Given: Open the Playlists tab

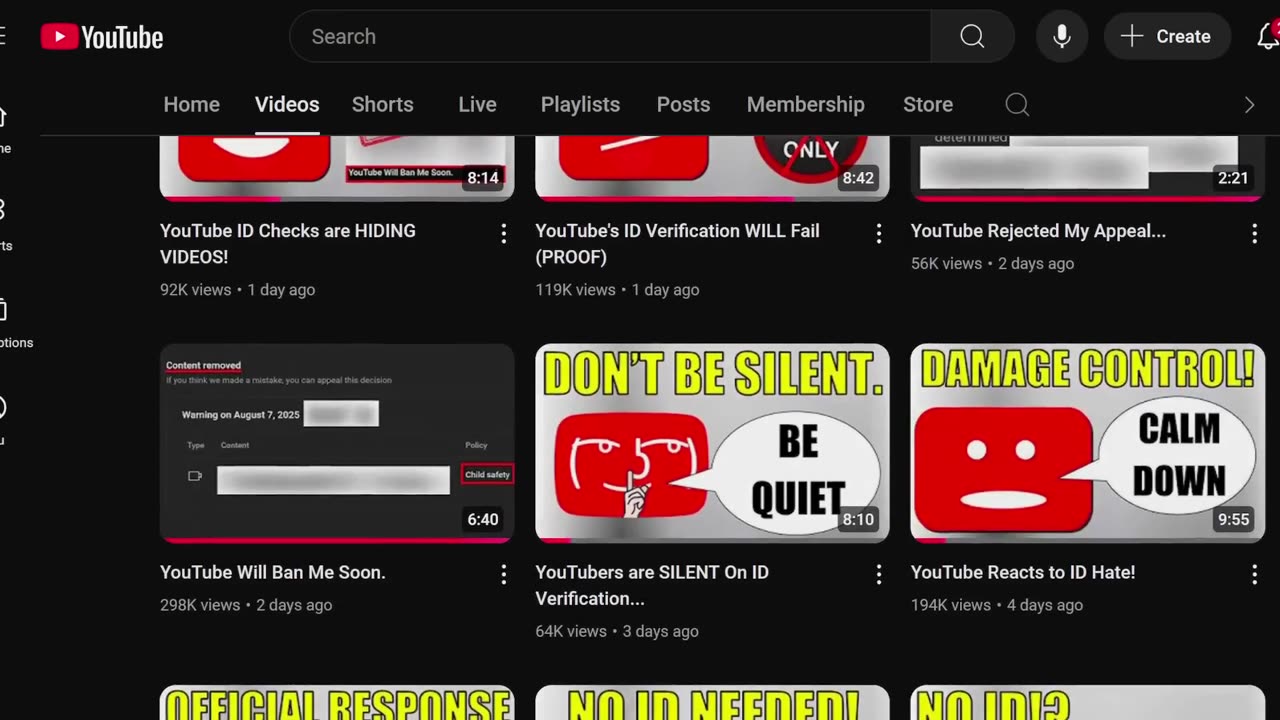Looking at the screenshot, I should click(580, 104).
